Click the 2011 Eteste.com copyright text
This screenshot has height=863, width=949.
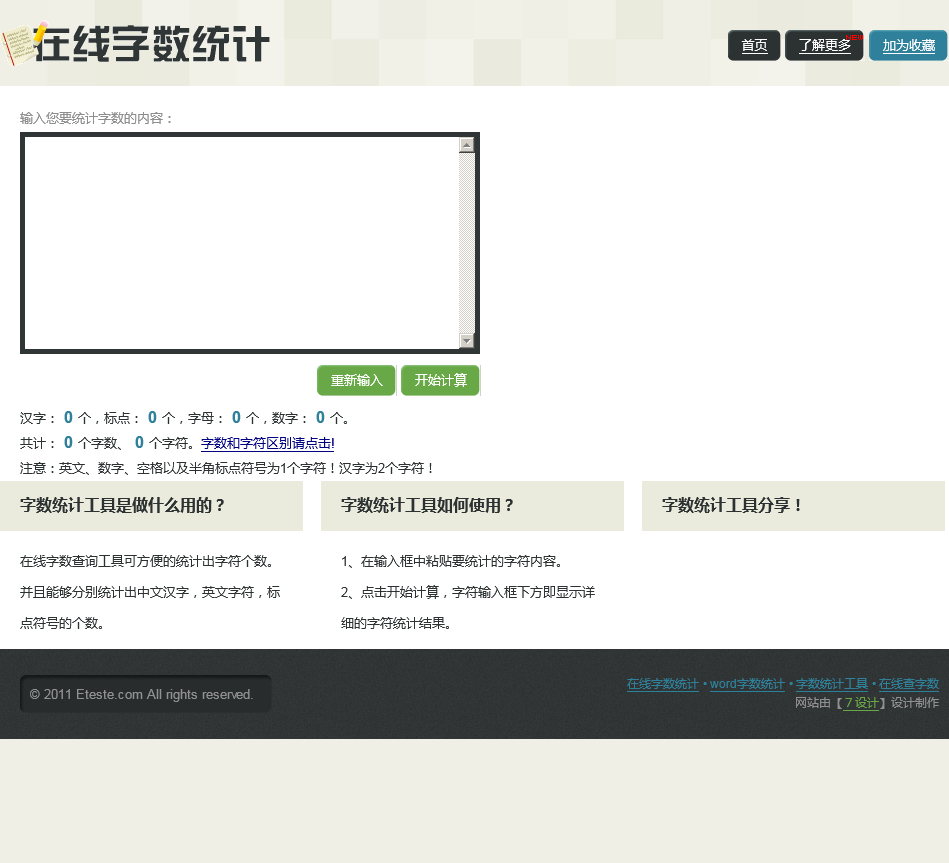coord(142,694)
